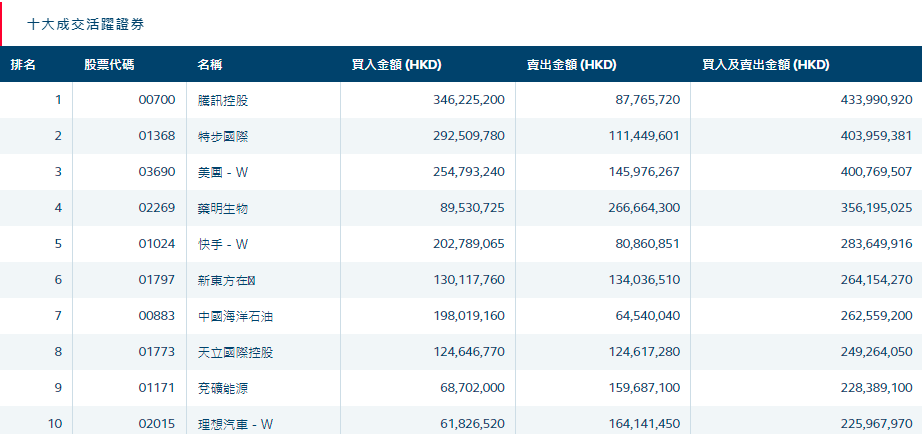
Task: Click sell amount 164,141,450
Action: click(x=644, y=423)
